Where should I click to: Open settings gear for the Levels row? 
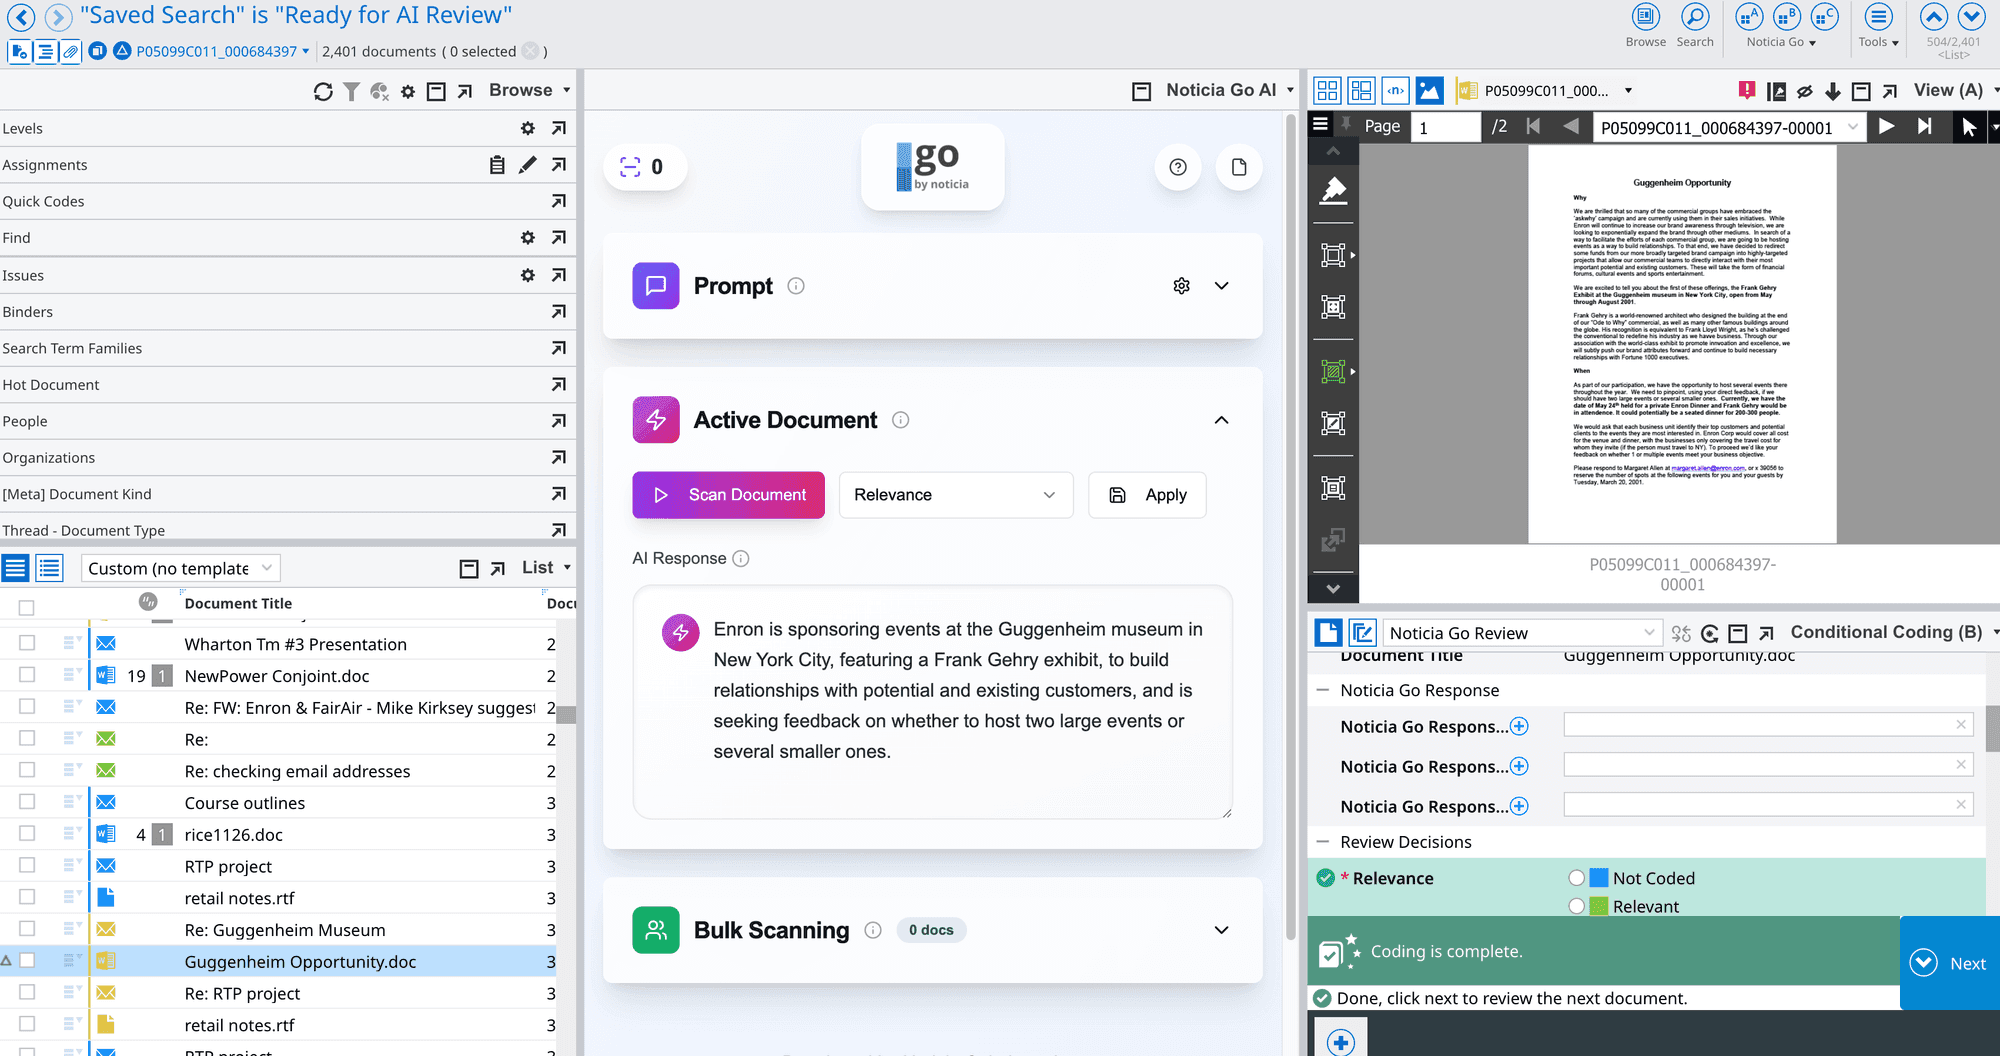coord(528,128)
